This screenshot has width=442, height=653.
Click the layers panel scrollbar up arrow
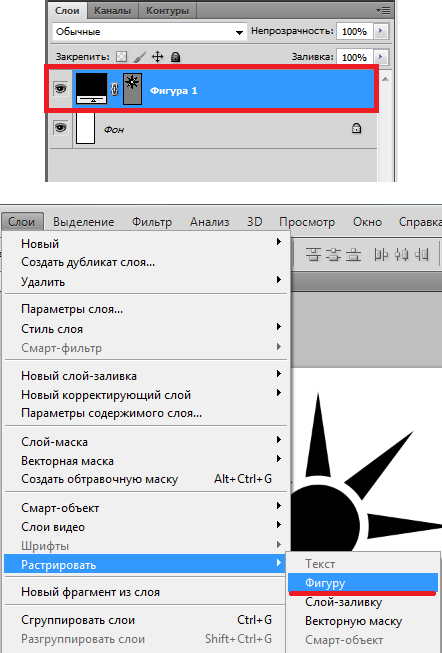[385, 79]
